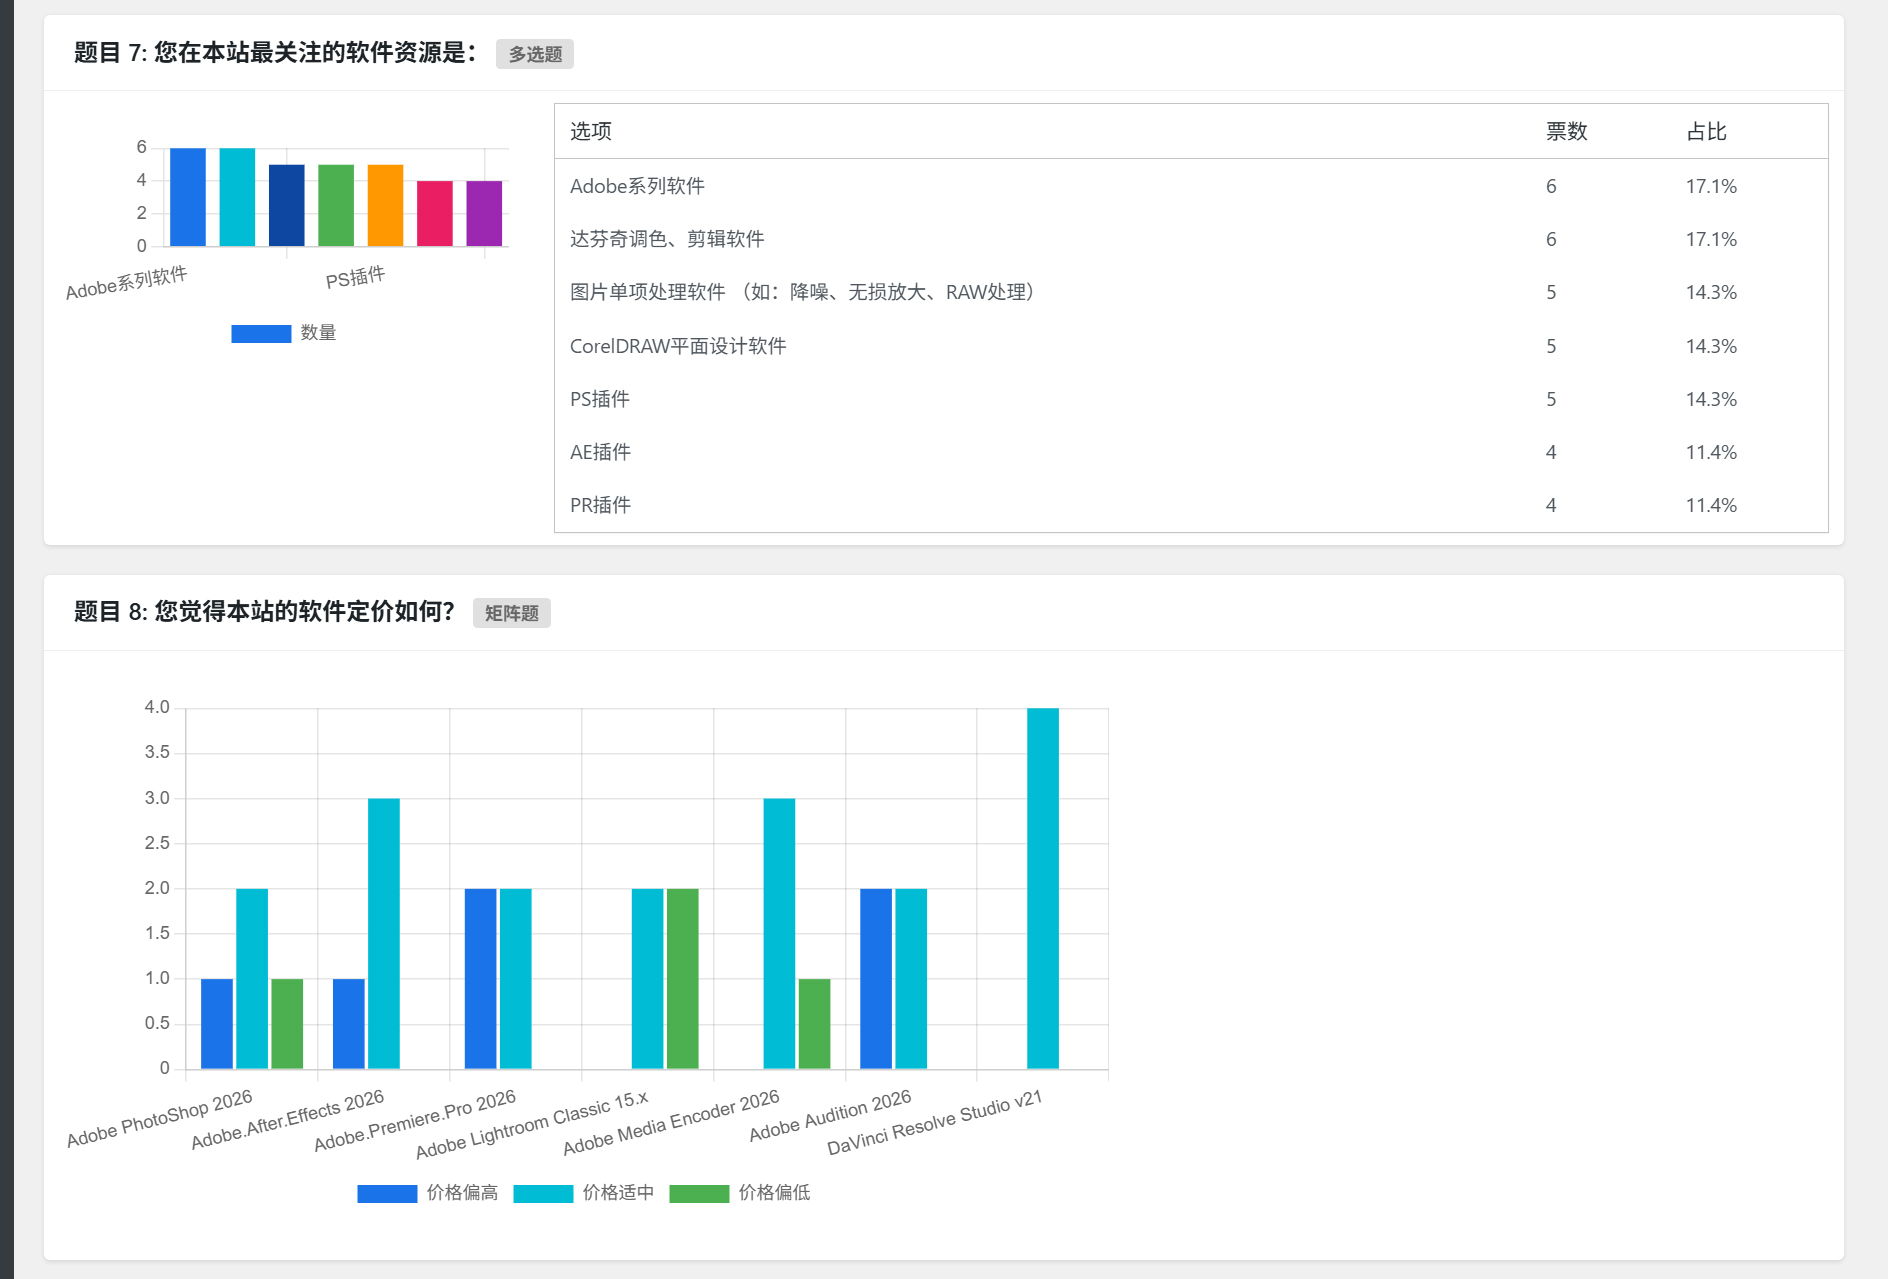Click the 占比 column header
This screenshot has width=1888, height=1279.
coord(1707,131)
